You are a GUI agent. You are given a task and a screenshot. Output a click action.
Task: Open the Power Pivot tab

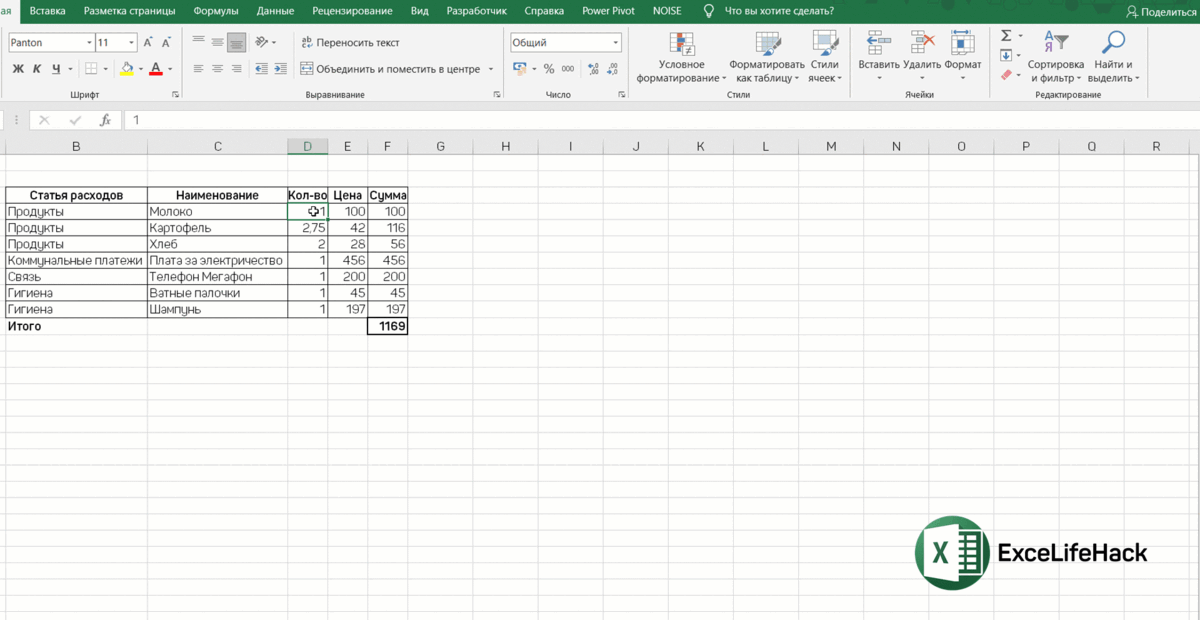[608, 11]
